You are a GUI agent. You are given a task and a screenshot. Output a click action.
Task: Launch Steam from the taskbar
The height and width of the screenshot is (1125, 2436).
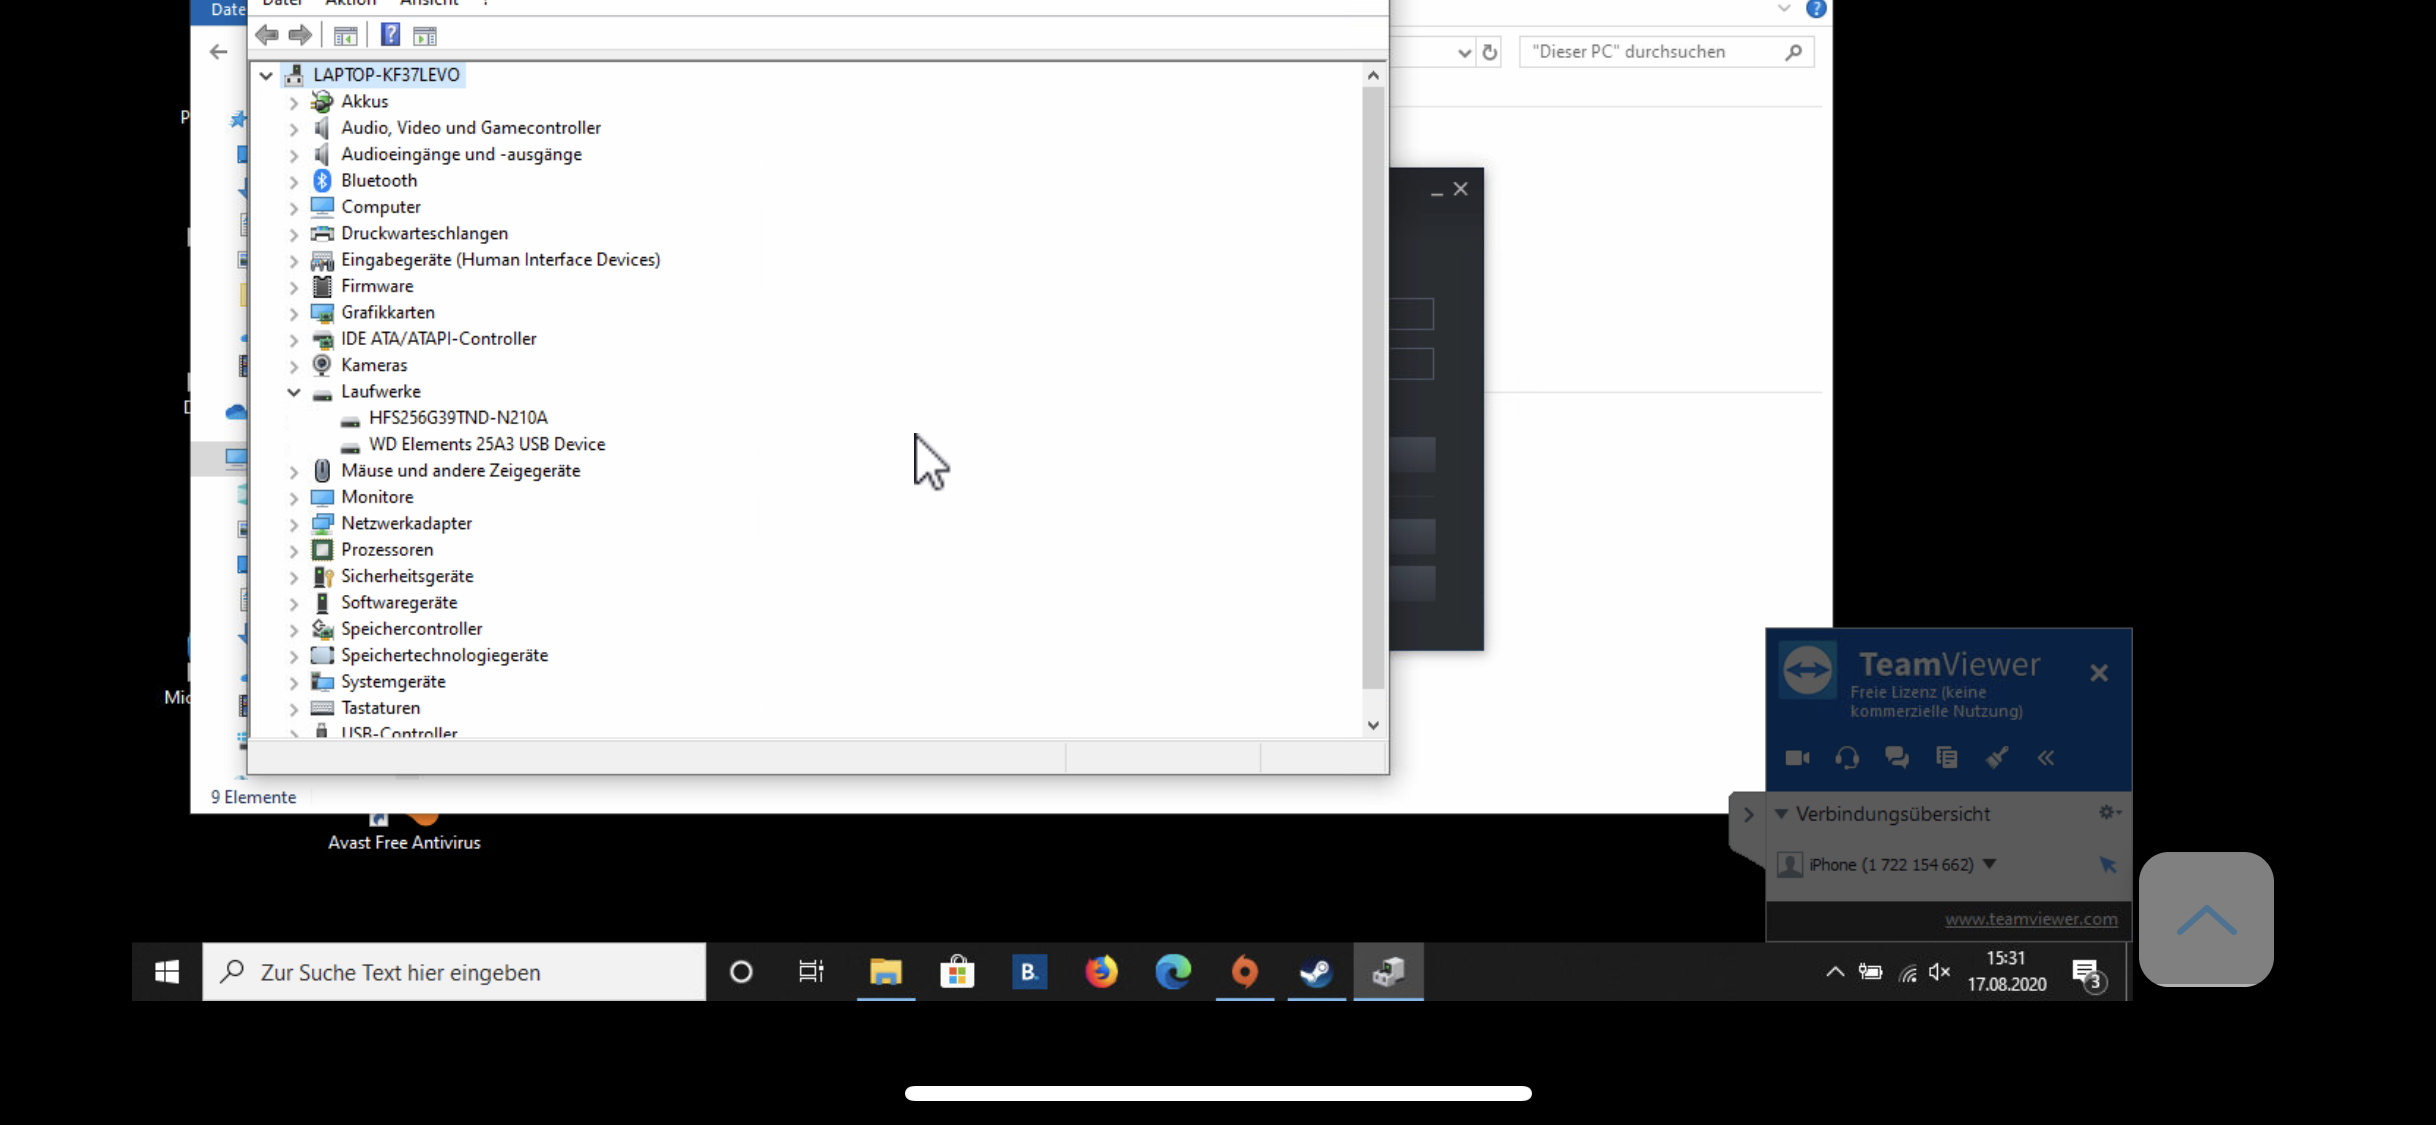click(1316, 972)
